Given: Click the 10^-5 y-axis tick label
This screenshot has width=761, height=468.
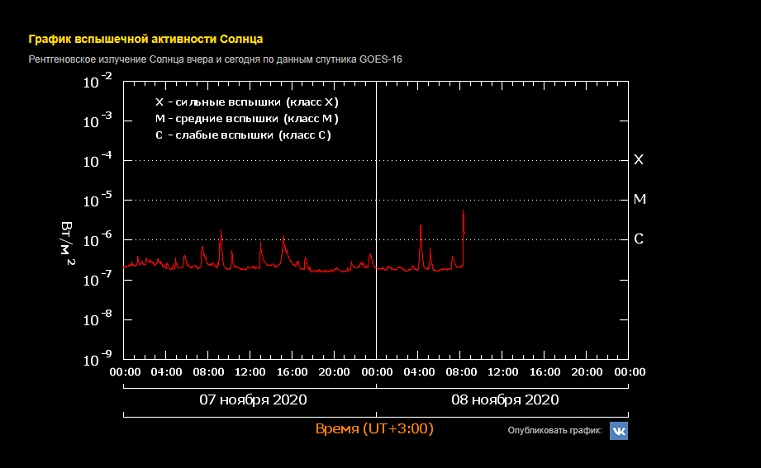Looking at the screenshot, I should coord(97,200).
